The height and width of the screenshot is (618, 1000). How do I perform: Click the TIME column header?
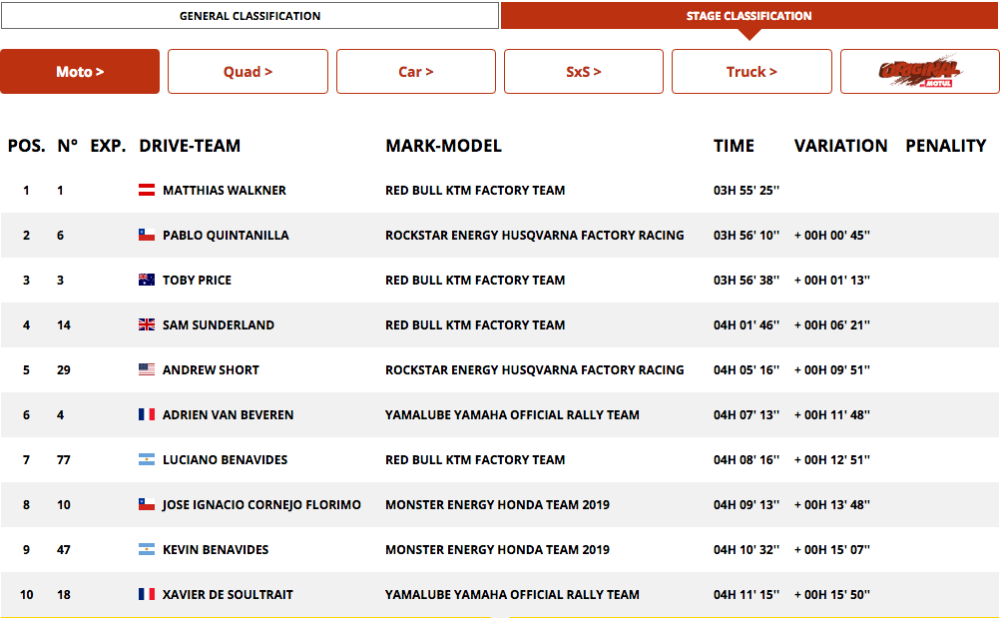coord(734,146)
